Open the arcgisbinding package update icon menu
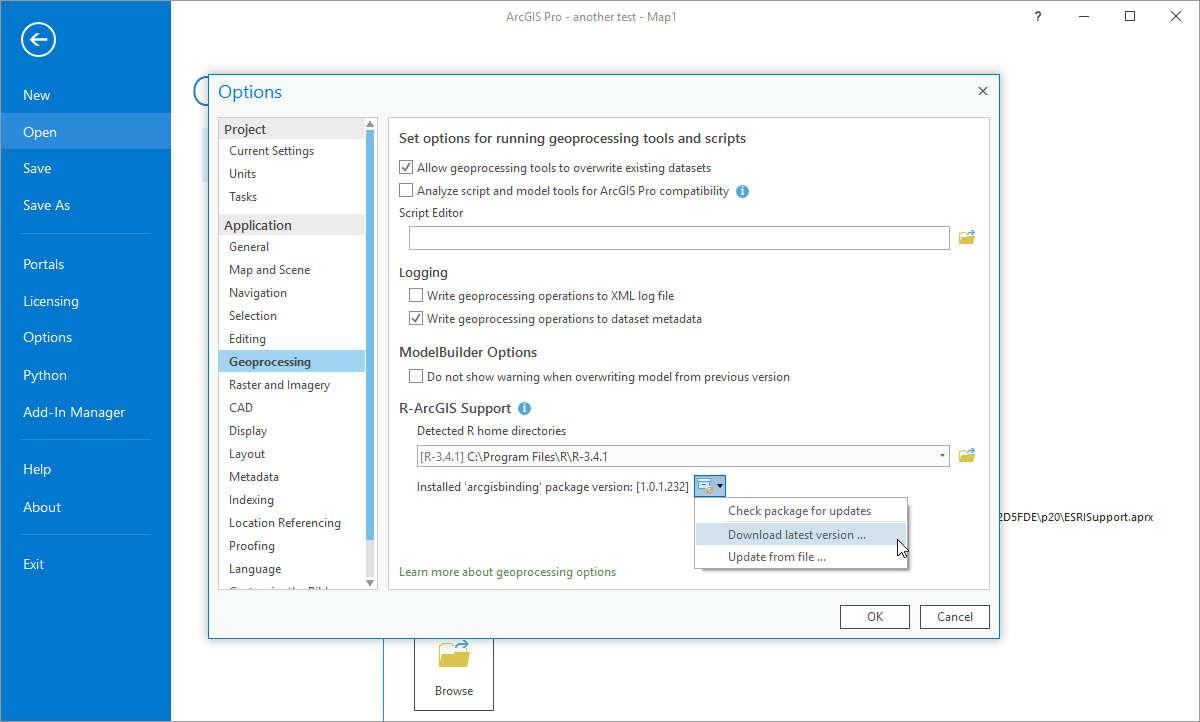Image resolution: width=1200 pixels, height=722 pixels. (710, 486)
